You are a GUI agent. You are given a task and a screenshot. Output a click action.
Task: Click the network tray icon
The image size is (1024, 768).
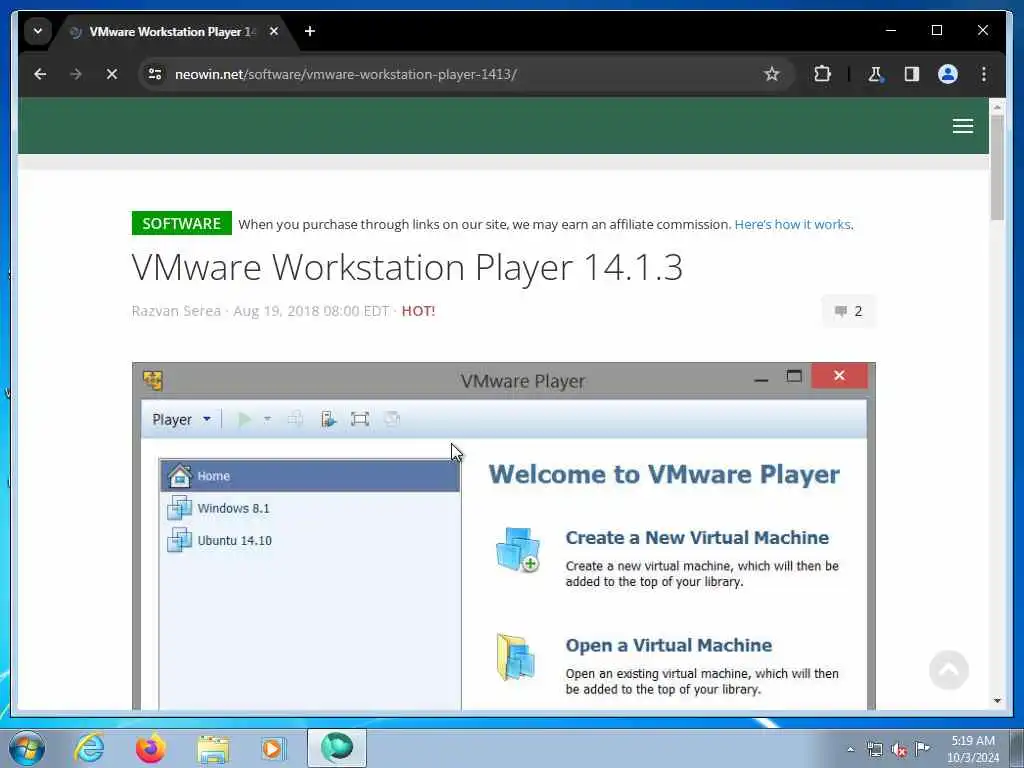(x=874, y=750)
